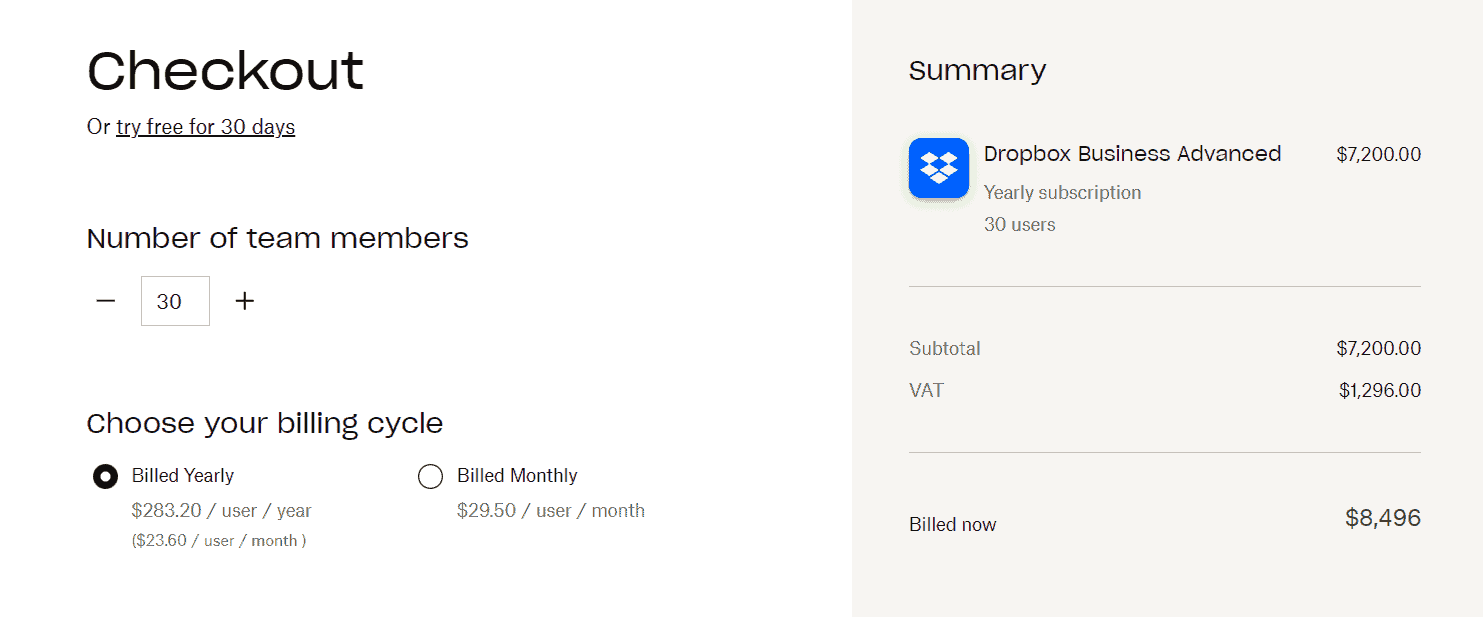Click the 30 users label under the product
1483x617 pixels.
click(x=1019, y=224)
